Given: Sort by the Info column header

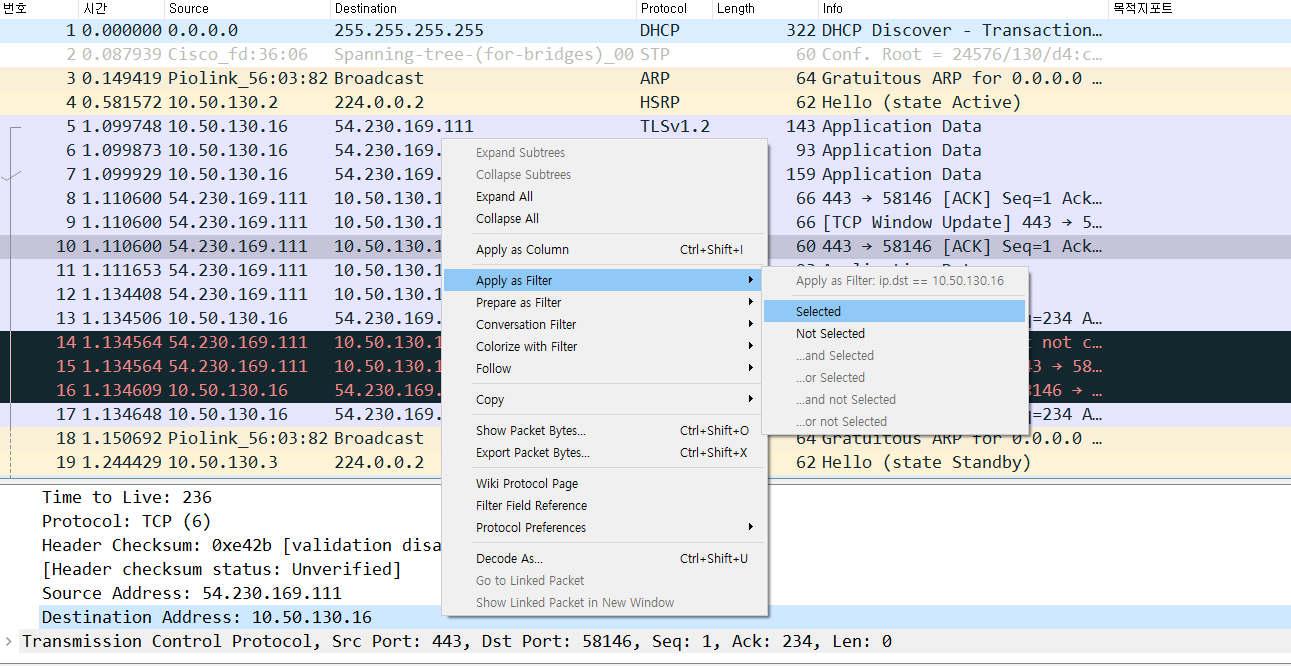Looking at the screenshot, I should [963, 8].
